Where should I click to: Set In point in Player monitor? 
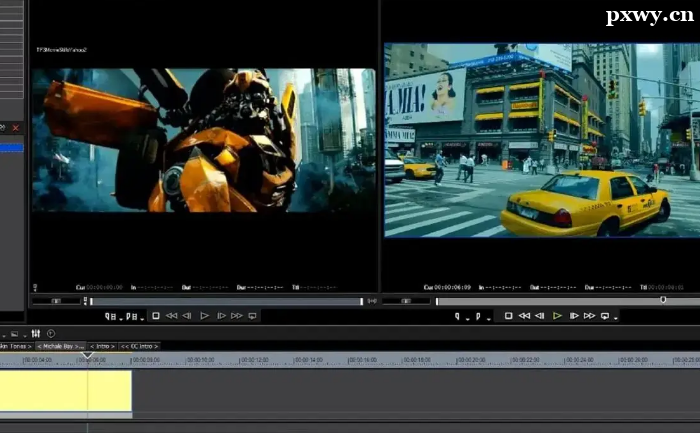point(110,316)
